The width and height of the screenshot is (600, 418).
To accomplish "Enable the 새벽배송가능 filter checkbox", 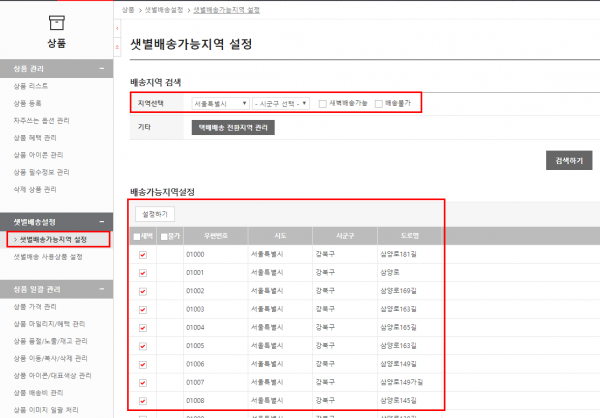I will click(x=322, y=103).
